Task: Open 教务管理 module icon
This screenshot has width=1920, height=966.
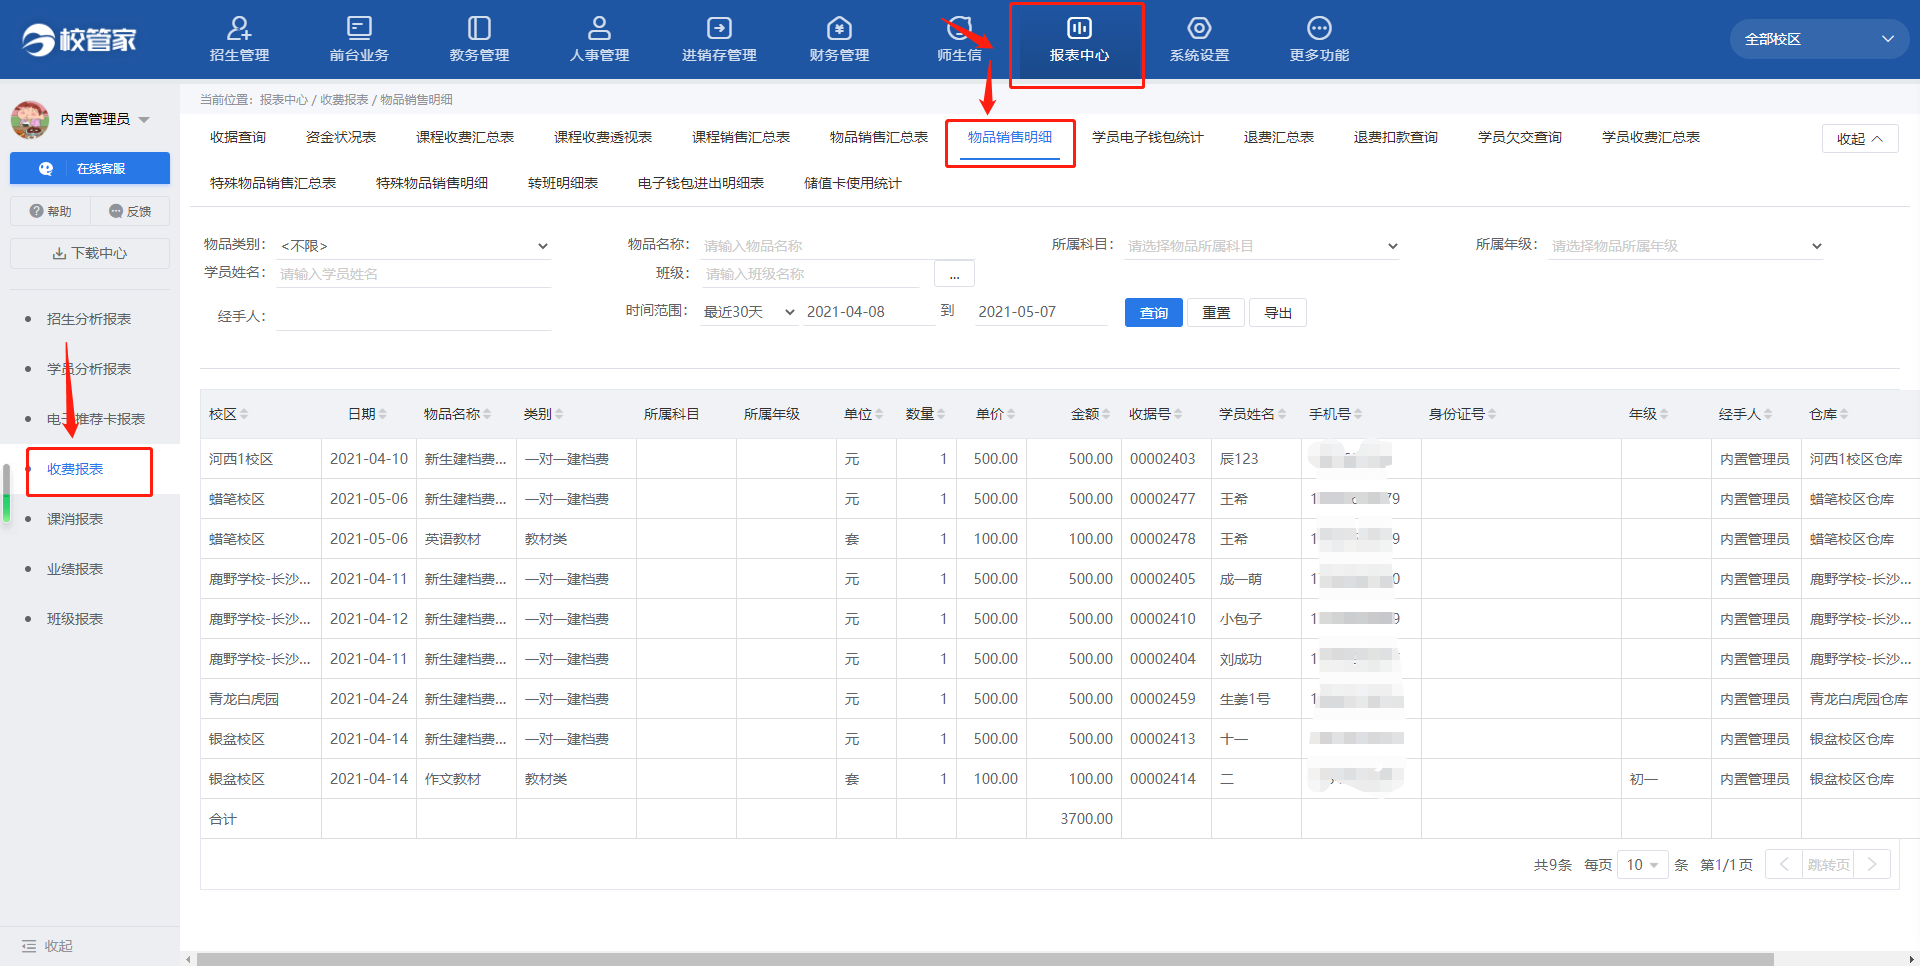Action: point(479,28)
